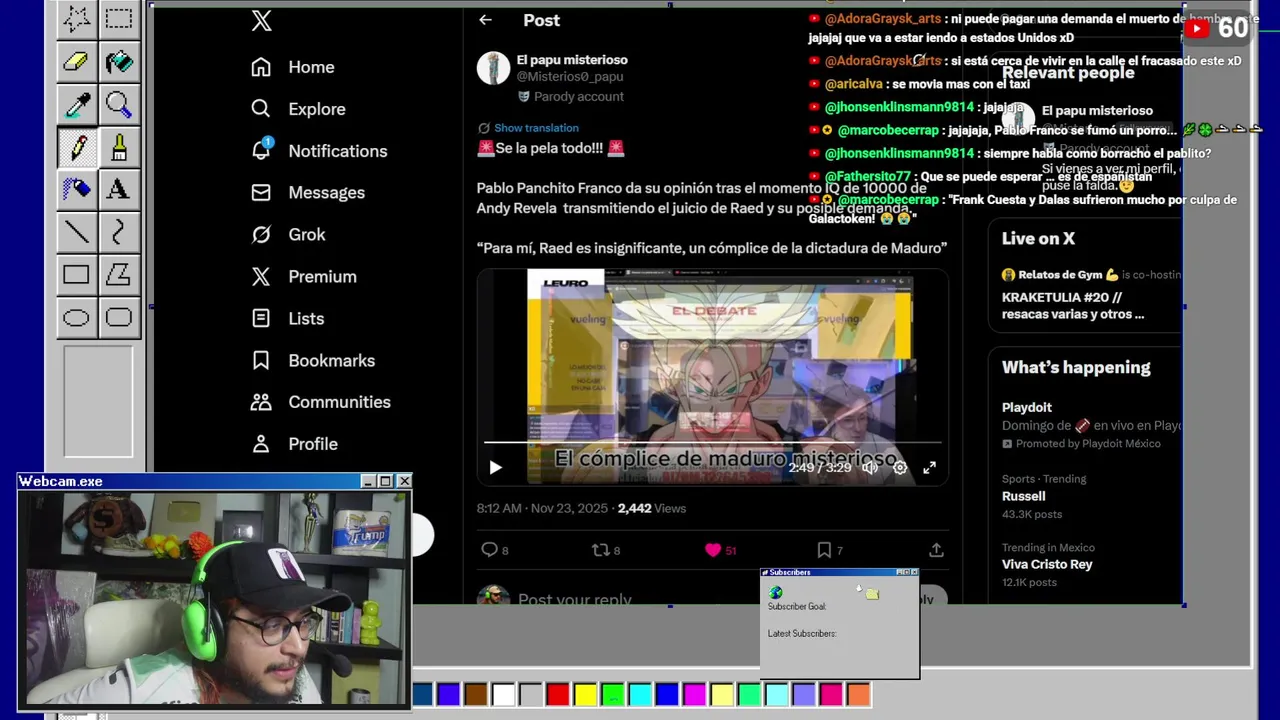1280x720 pixels.
Task: Open Viva Cristo Rey trend
Action: [x=1047, y=564]
